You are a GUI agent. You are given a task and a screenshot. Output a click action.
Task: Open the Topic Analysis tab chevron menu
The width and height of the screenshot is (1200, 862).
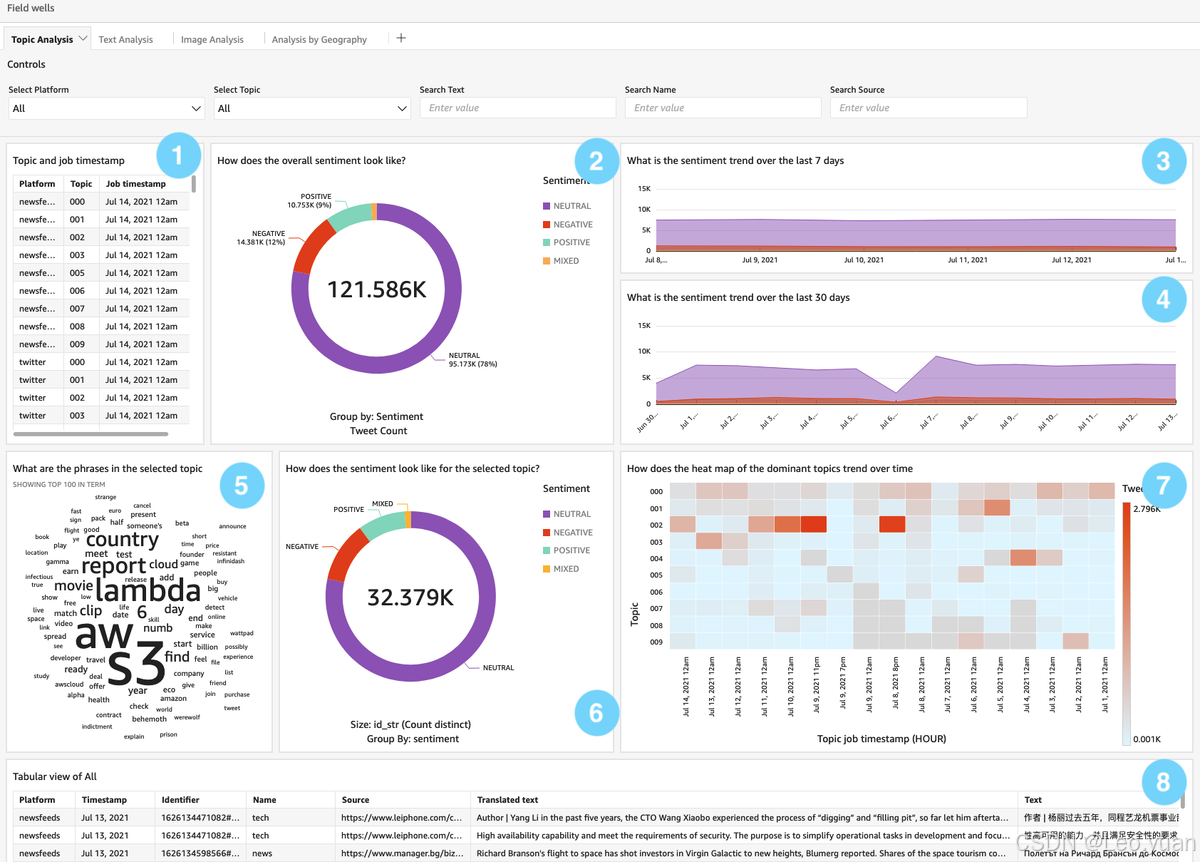point(83,38)
